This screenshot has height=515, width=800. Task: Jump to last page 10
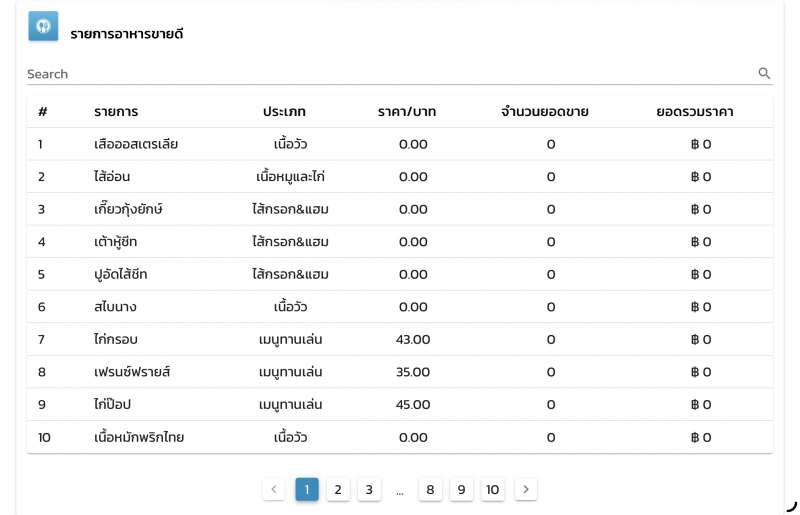click(492, 489)
